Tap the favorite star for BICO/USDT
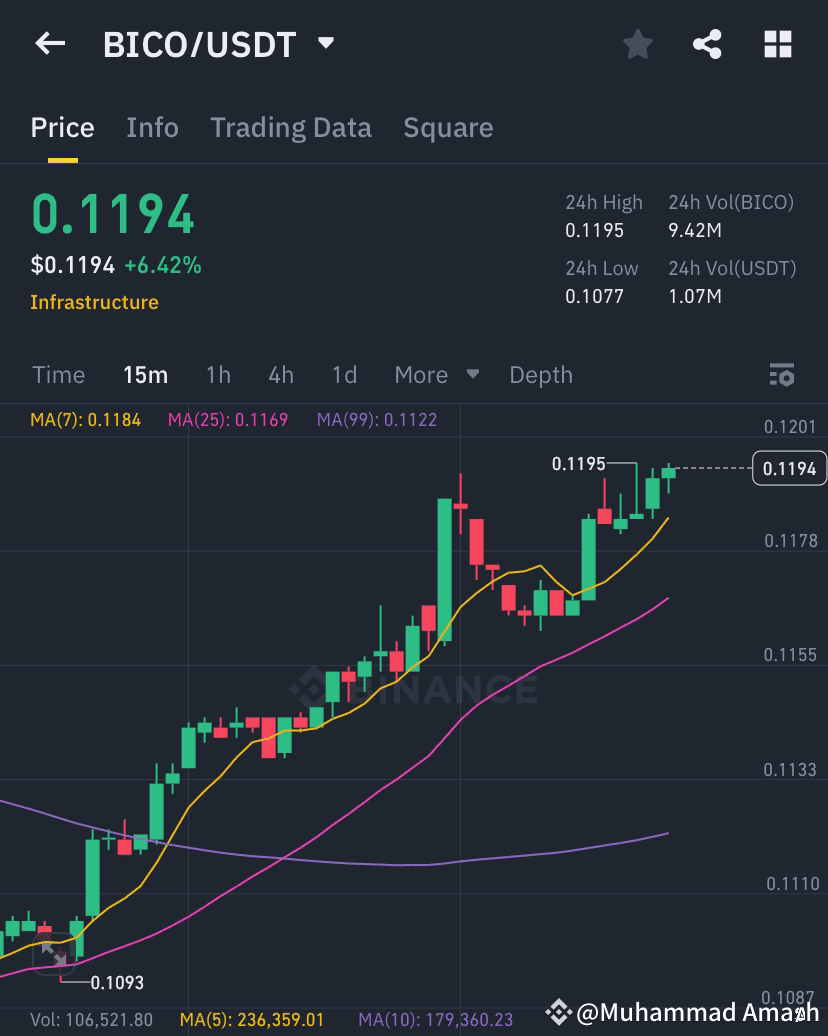 pyautogui.click(x=637, y=43)
